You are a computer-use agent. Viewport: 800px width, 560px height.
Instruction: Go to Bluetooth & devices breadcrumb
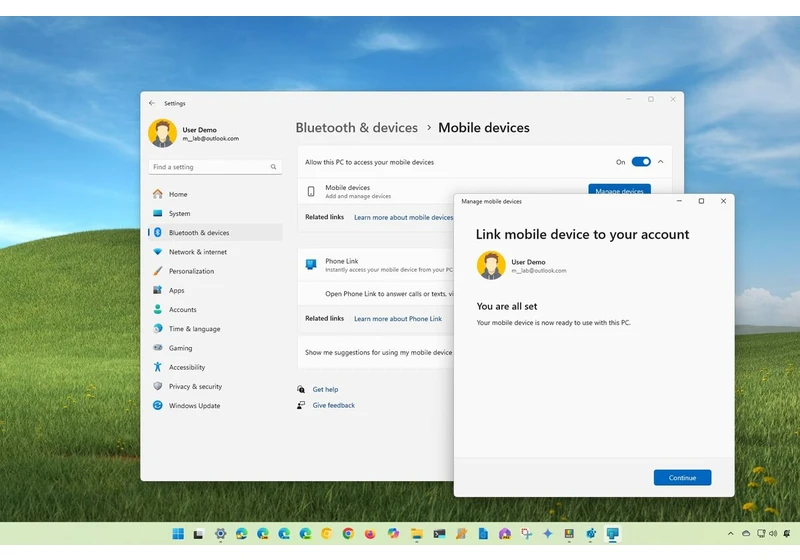point(357,128)
